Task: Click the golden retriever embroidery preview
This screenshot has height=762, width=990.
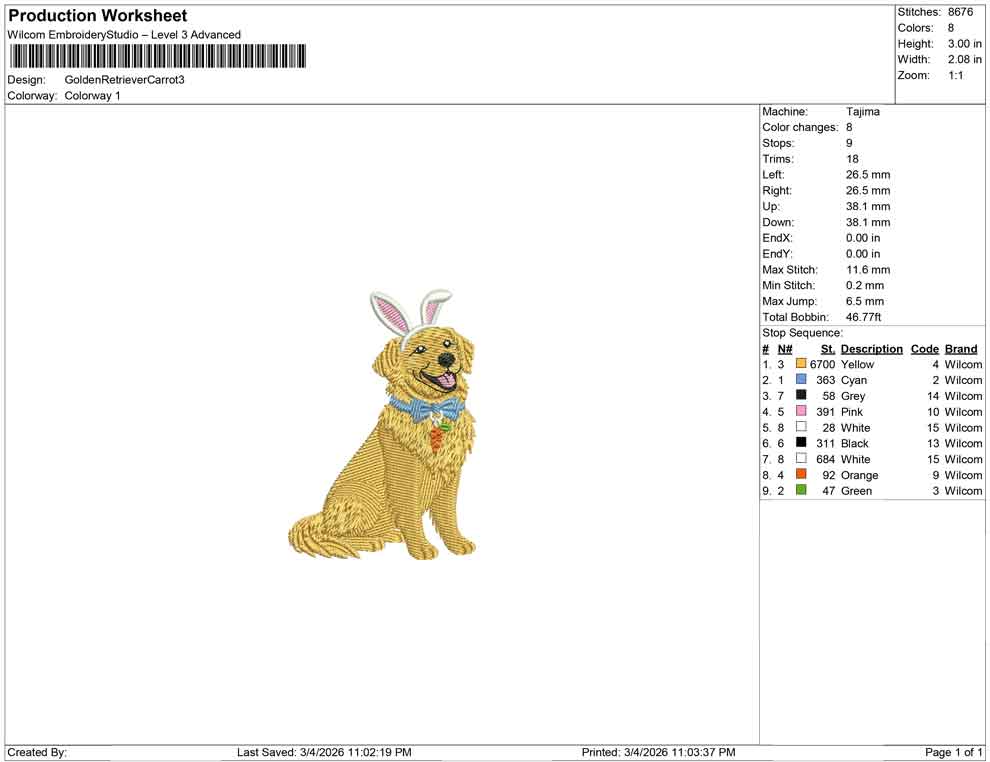Action: (383, 424)
